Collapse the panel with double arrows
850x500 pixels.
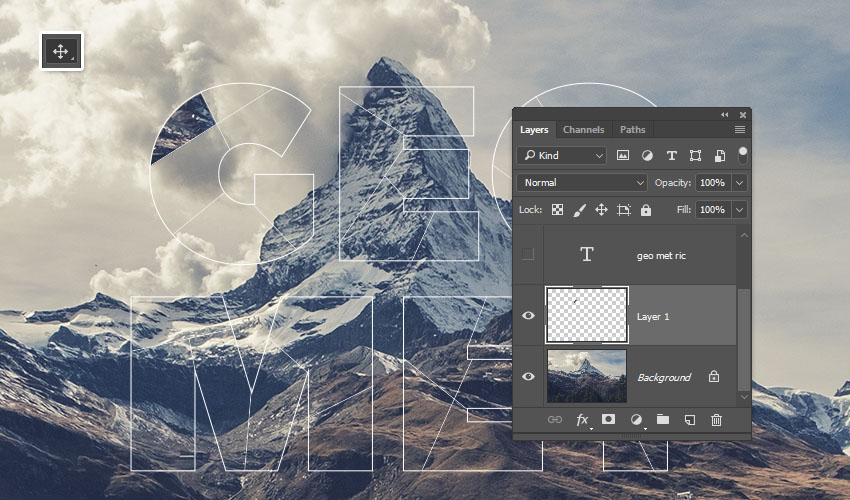pyautogui.click(x=725, y=114)
